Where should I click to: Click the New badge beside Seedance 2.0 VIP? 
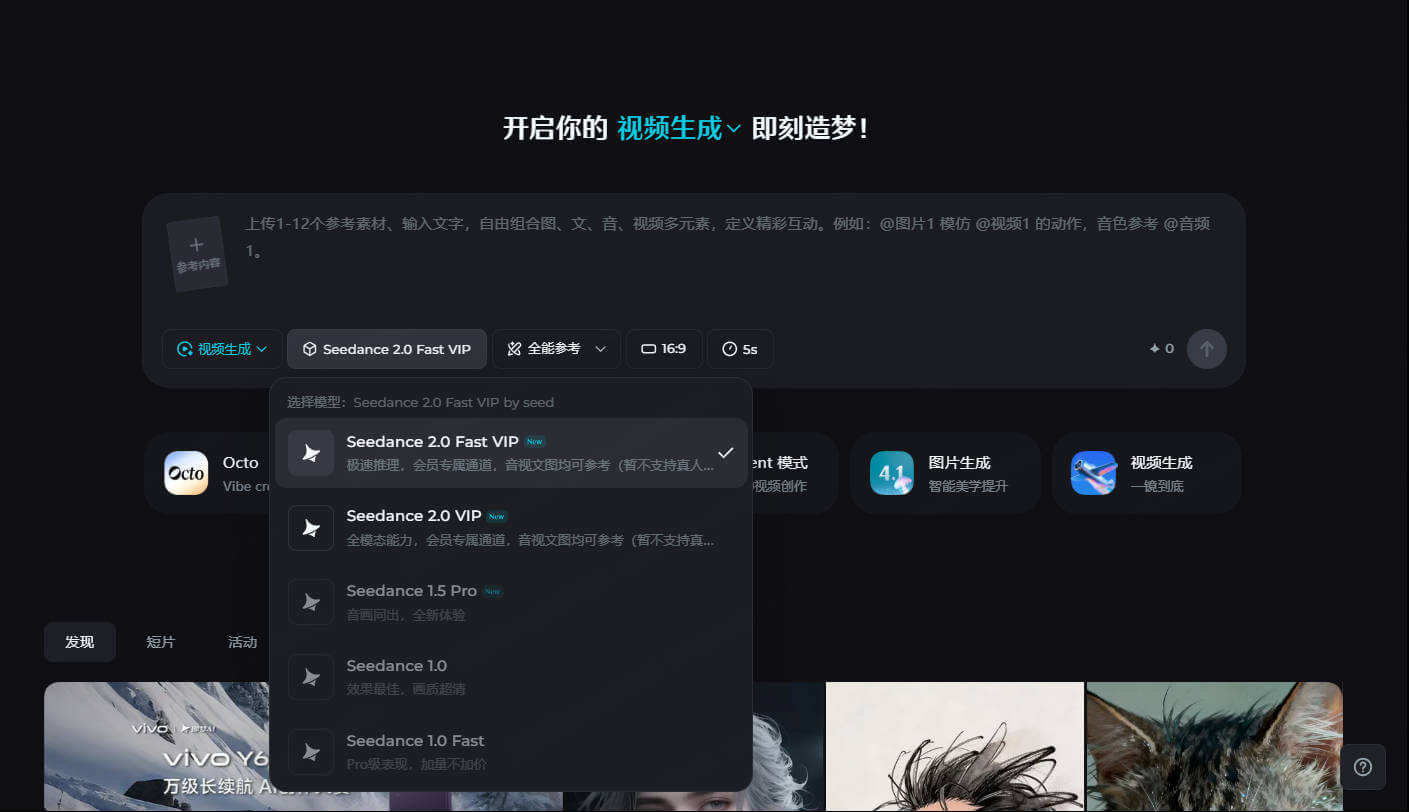(x=497, y=516)
